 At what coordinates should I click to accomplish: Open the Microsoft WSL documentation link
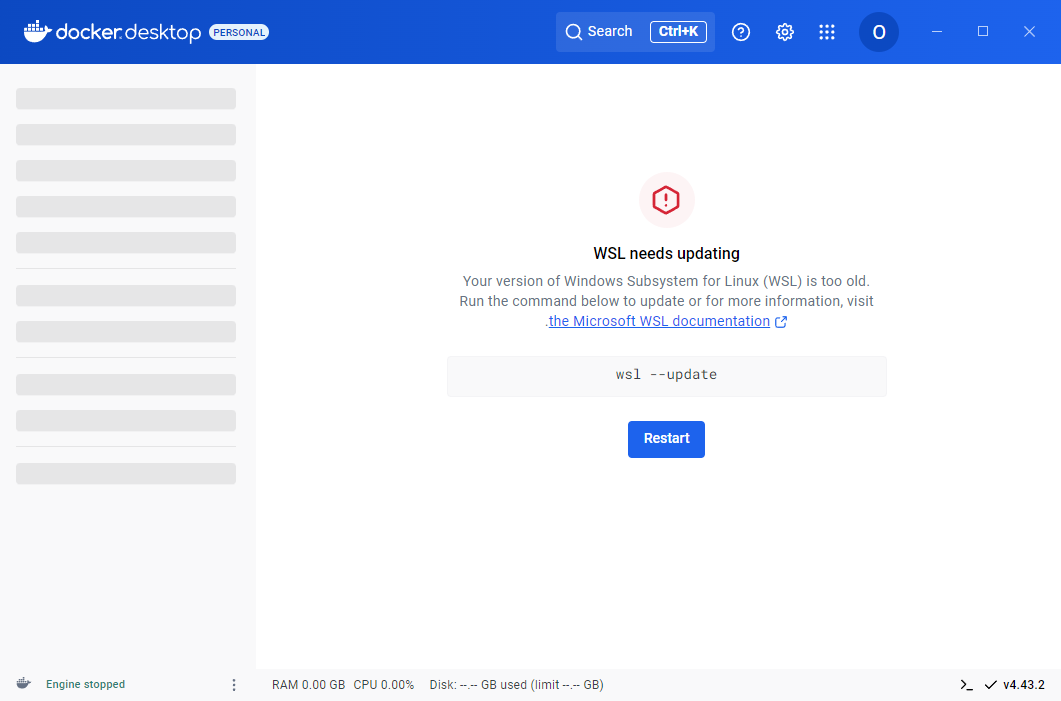[x=659, y=321]
